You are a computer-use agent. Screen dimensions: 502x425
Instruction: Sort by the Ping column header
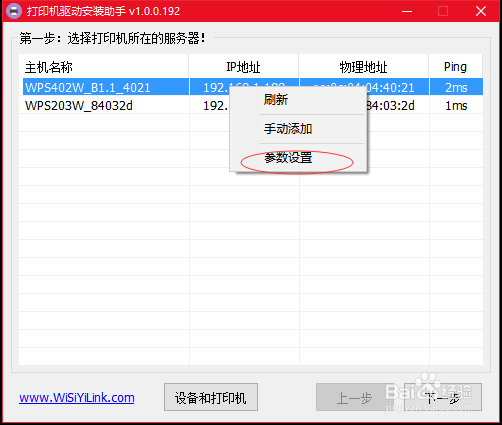456,67
